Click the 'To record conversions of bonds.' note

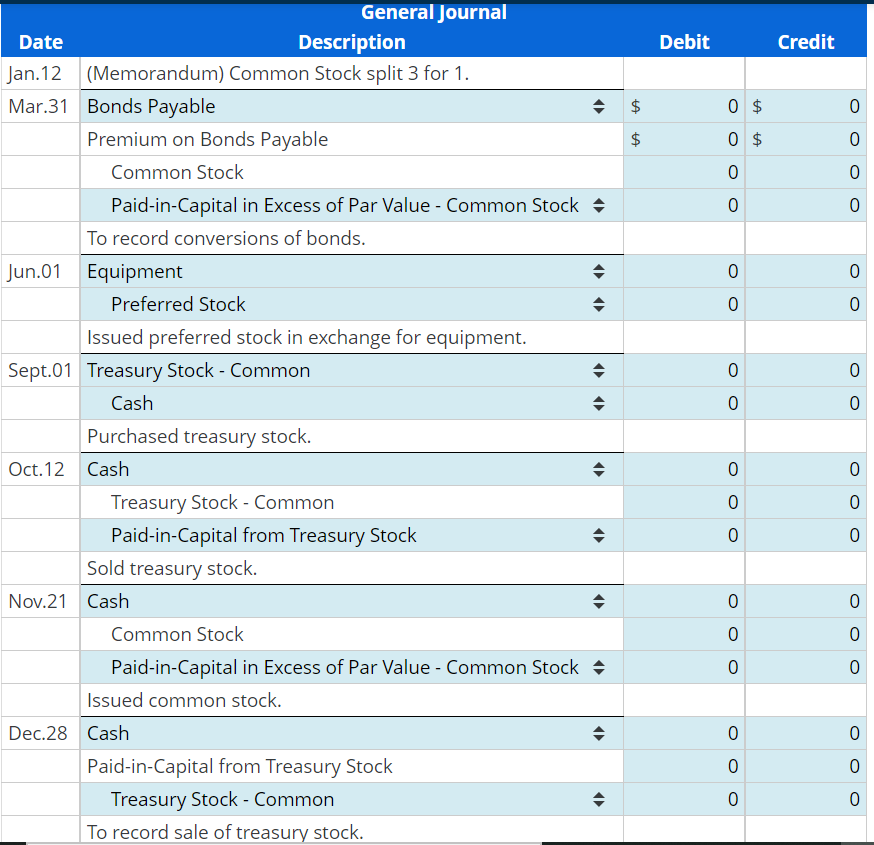click(x=226, y=239)
